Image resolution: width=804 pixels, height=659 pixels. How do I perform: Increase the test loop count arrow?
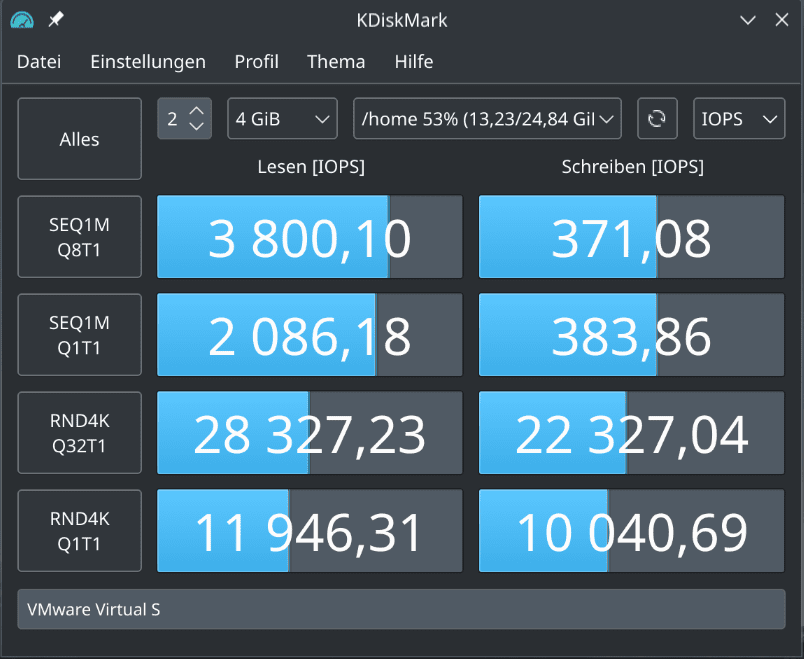click(x=197, y=110)
